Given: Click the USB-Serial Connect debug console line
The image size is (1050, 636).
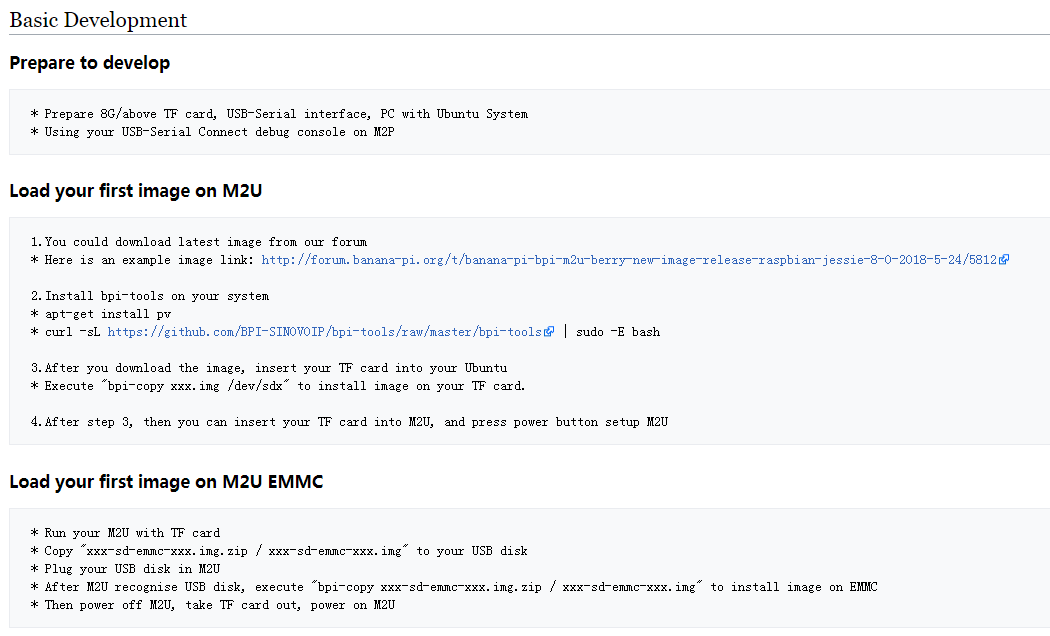Looking at the screenshot, I should click(213, 132).
